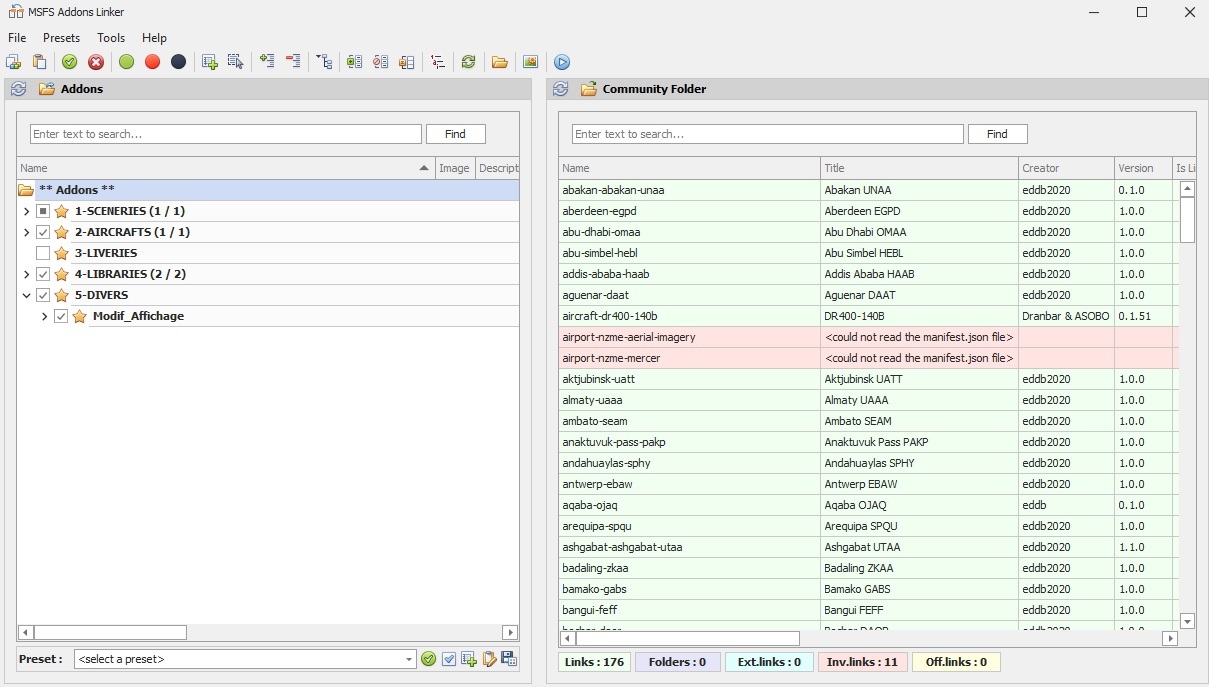
Task: Collapse the 5-DIVERS tree node
Action: coord(26,295)
